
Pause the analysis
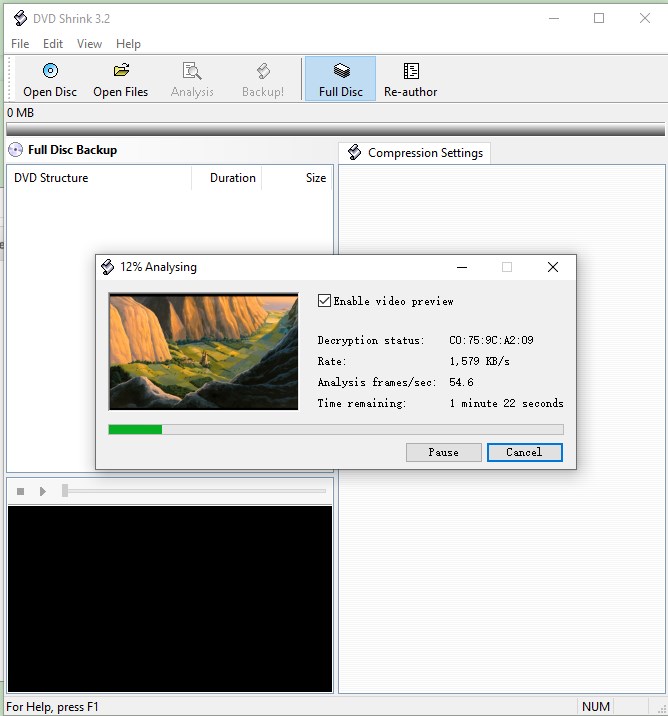[443, 452]
